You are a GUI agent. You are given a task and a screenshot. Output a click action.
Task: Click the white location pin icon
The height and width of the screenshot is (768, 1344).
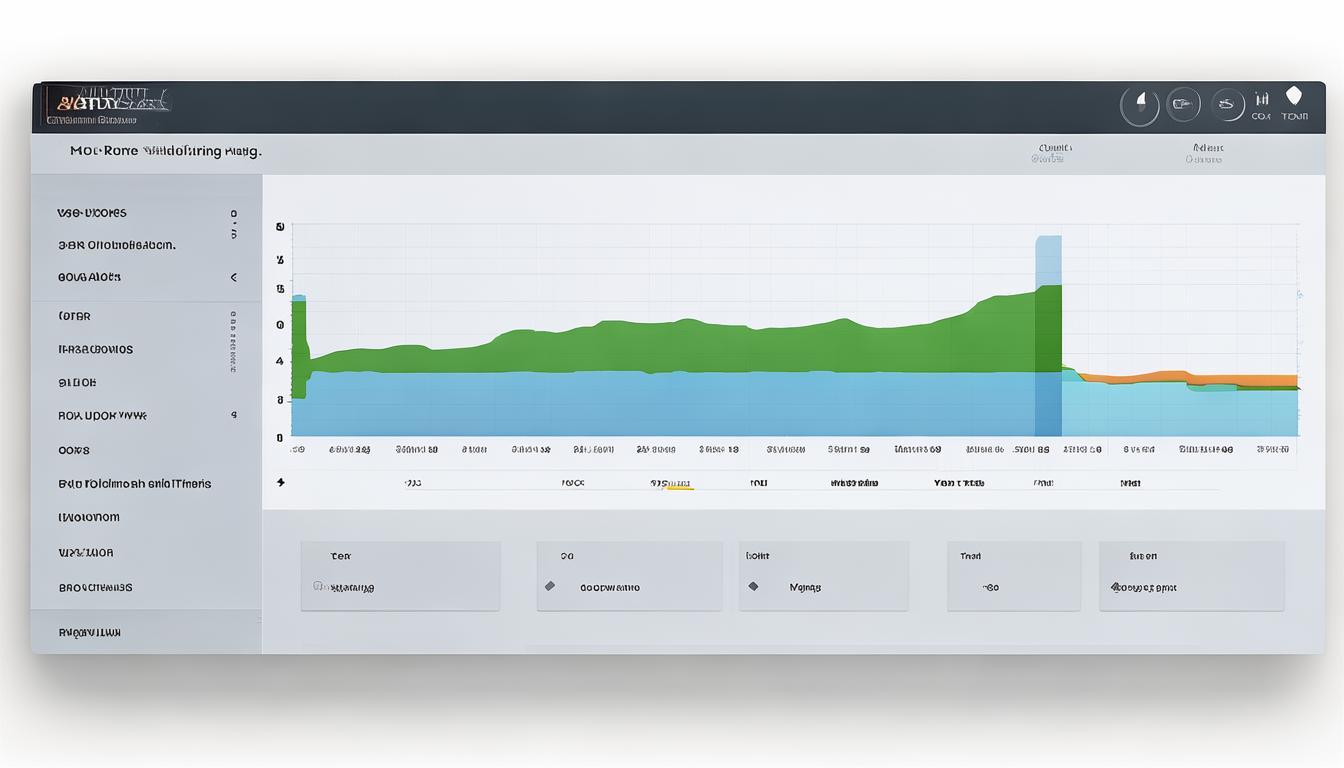[1294, 97]
